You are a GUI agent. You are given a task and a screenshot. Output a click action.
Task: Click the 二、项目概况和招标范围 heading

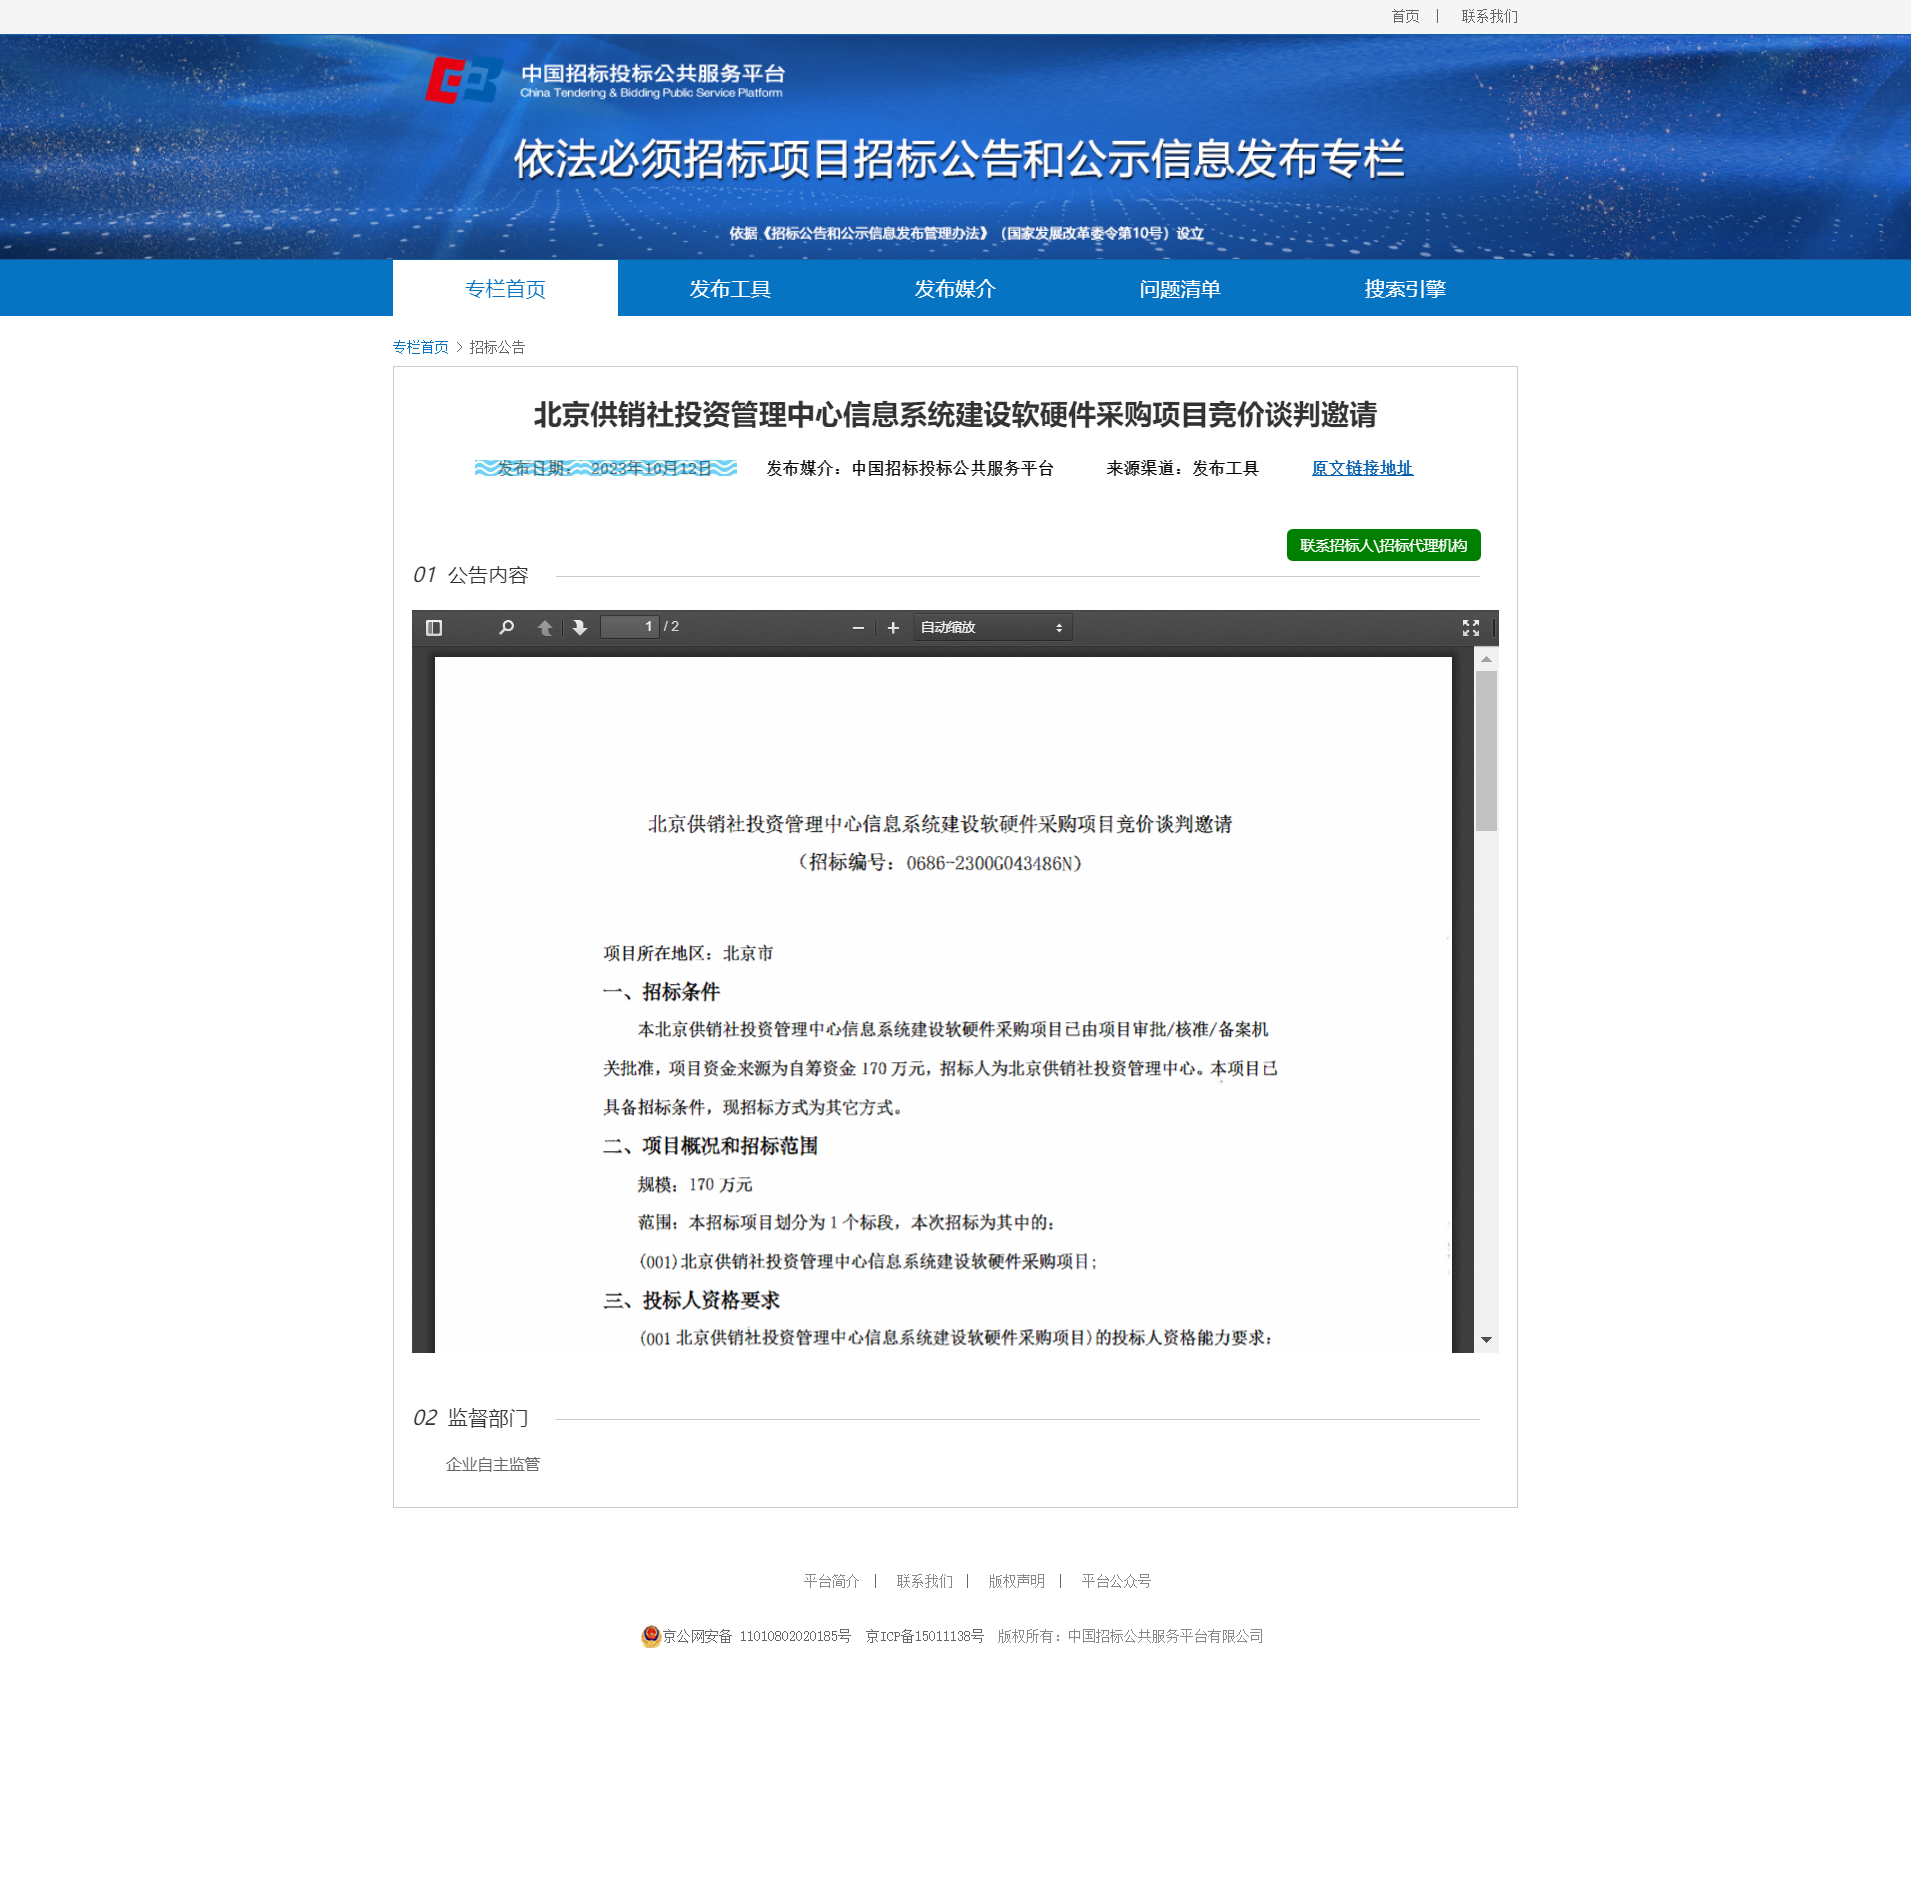(710, 1146)
